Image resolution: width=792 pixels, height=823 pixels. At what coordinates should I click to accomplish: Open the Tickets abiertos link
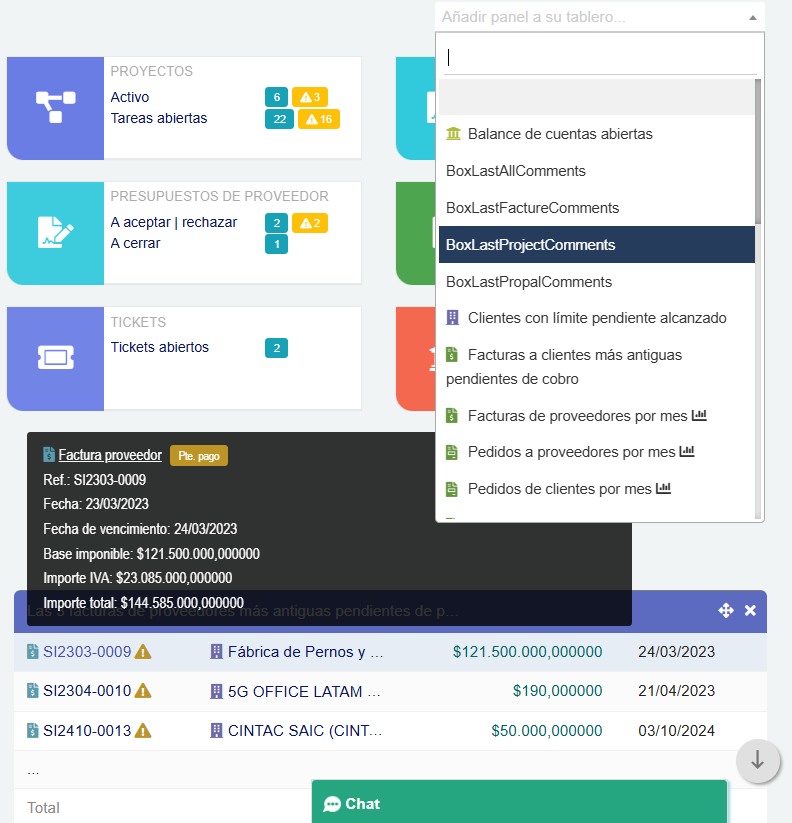coord(160,347)
